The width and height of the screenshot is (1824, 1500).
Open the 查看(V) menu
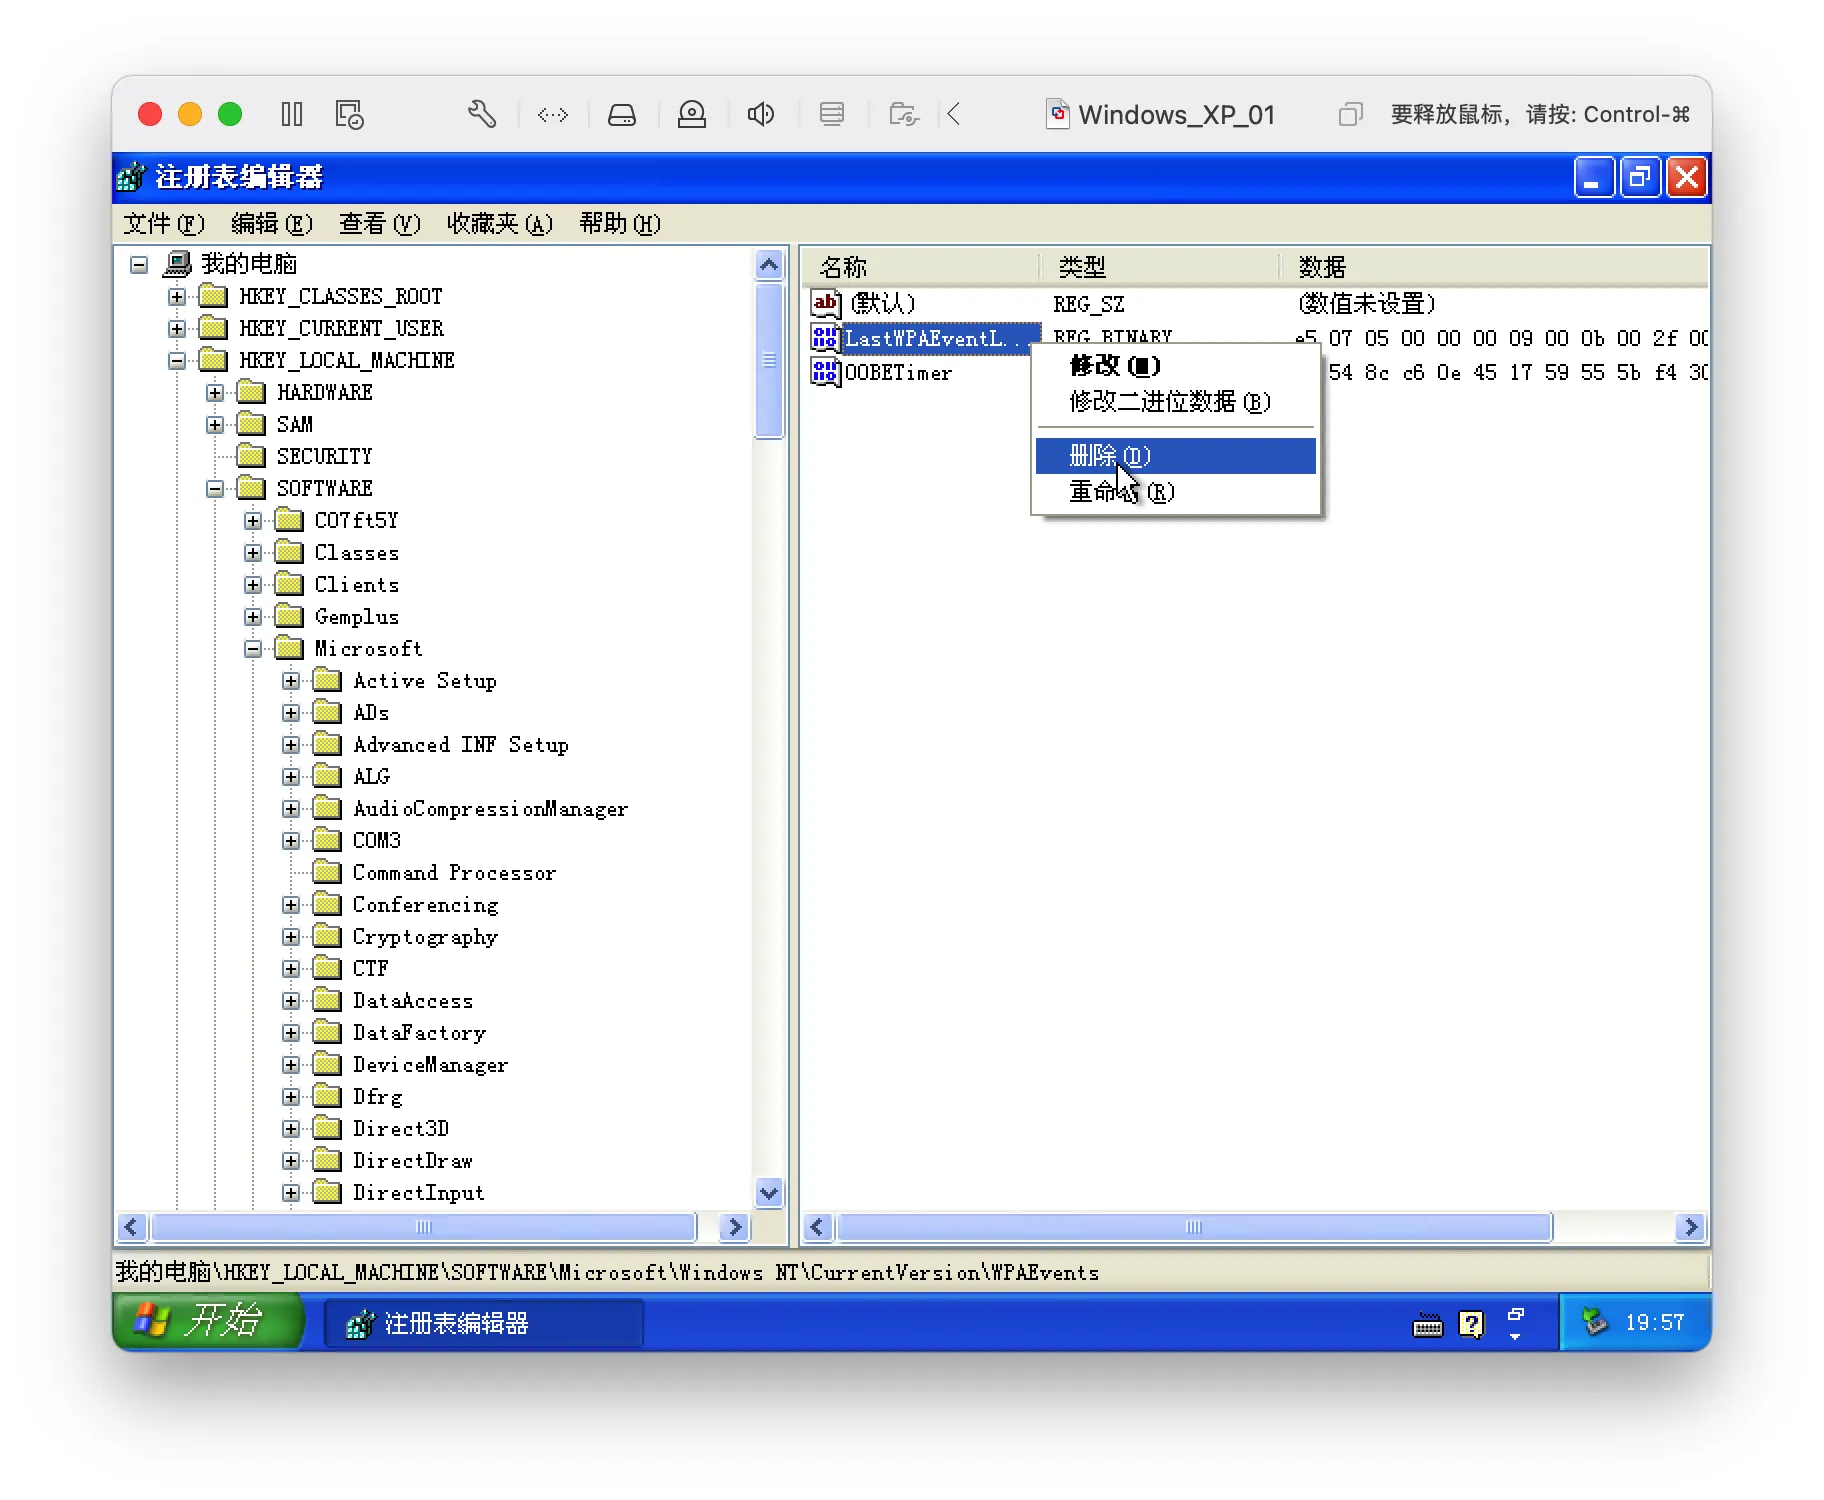pos(380,224)
